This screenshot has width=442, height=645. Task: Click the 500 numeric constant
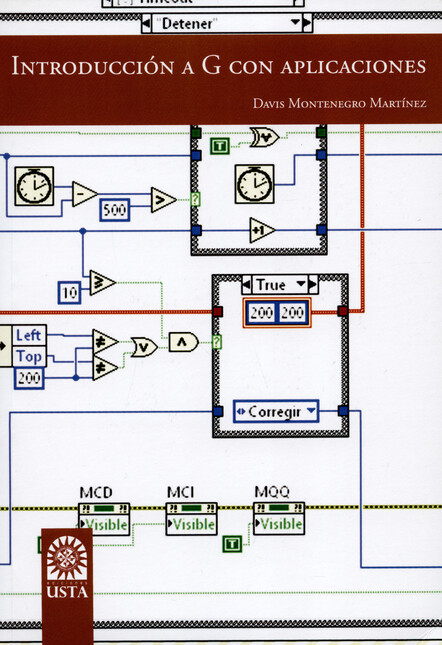point(115,210)
